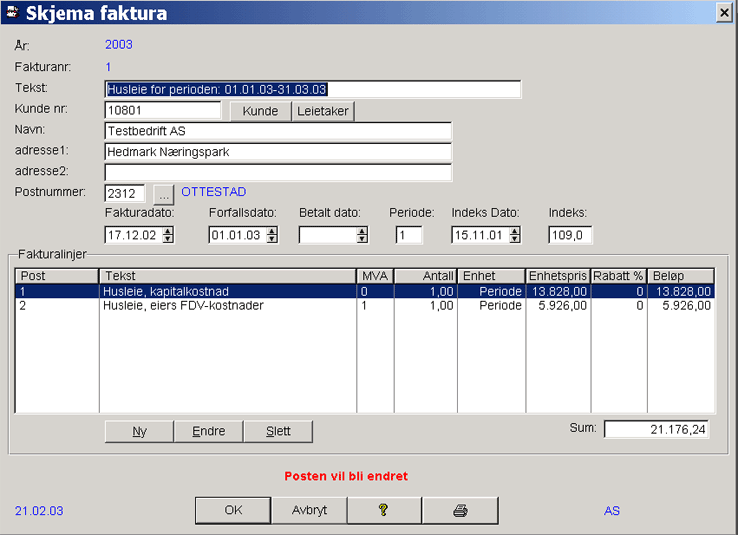Screen dimensions: 738x535
Task: Click the Postnummer field 2312
Action: 125,193
